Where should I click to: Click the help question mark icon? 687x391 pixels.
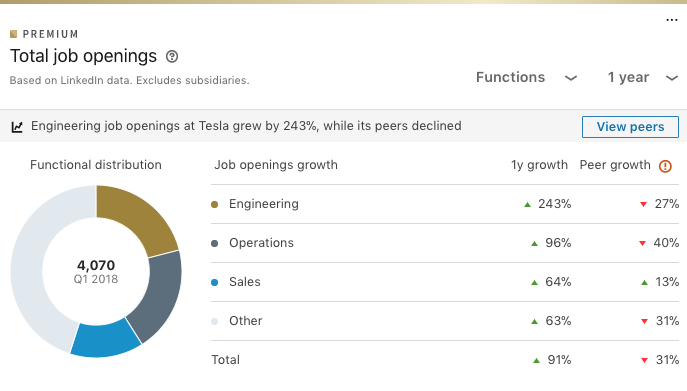click(x=172, y=57)
